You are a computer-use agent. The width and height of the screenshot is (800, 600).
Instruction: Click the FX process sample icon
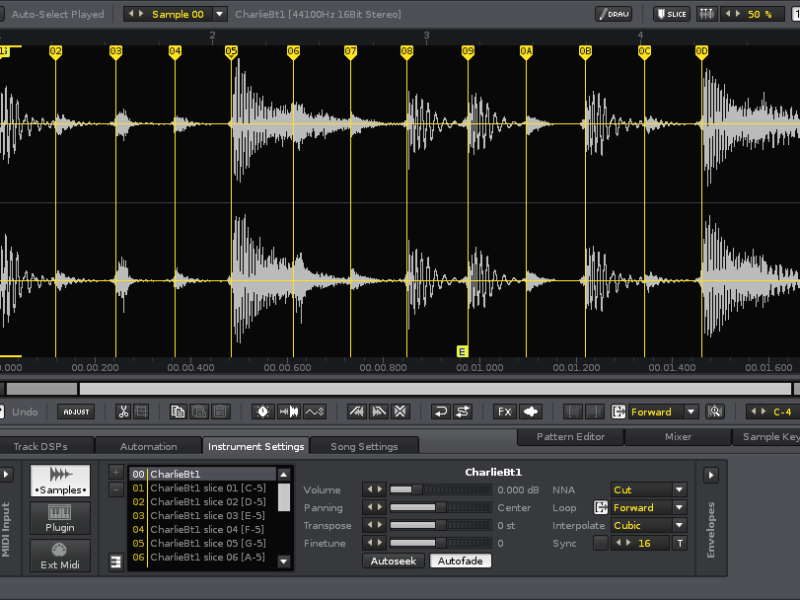click(x=505, y=411)
